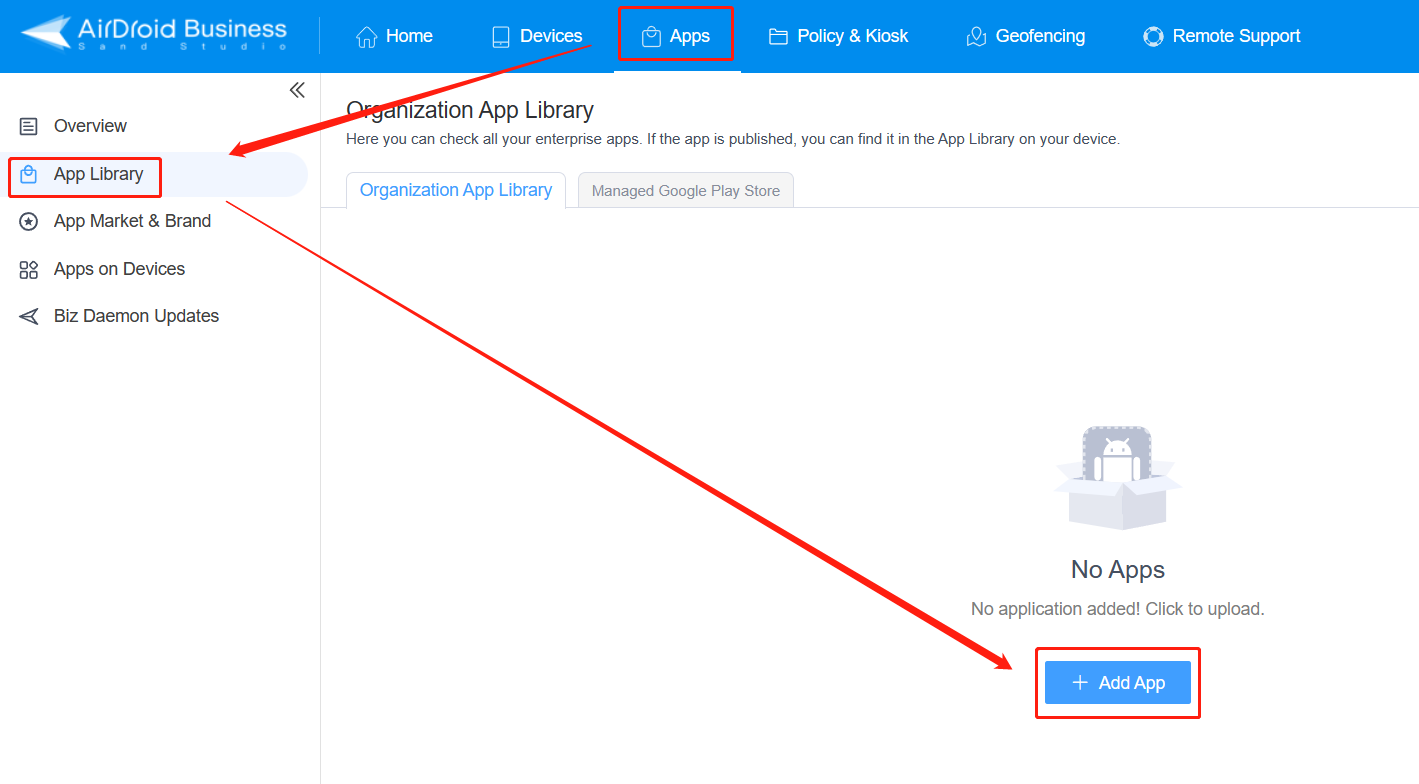Switch to the Organization App Library tab
Viewport: 1419px width, 784px height.
(x=455, y=190)
